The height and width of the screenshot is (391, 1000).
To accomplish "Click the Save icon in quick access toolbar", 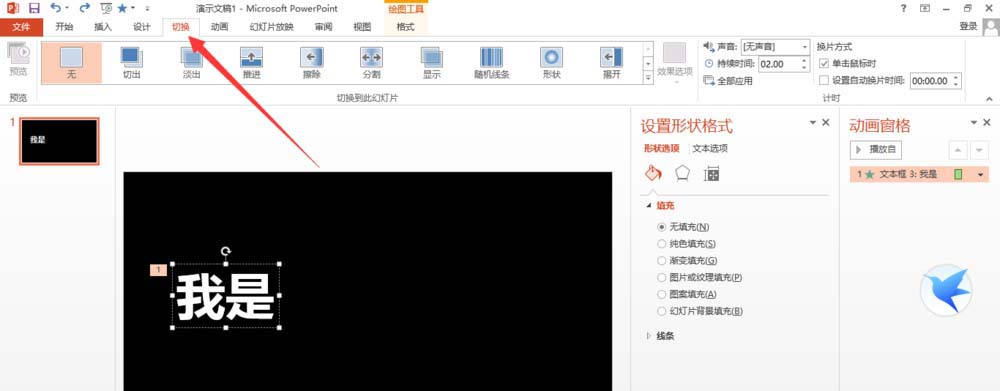I will [34, 8].
